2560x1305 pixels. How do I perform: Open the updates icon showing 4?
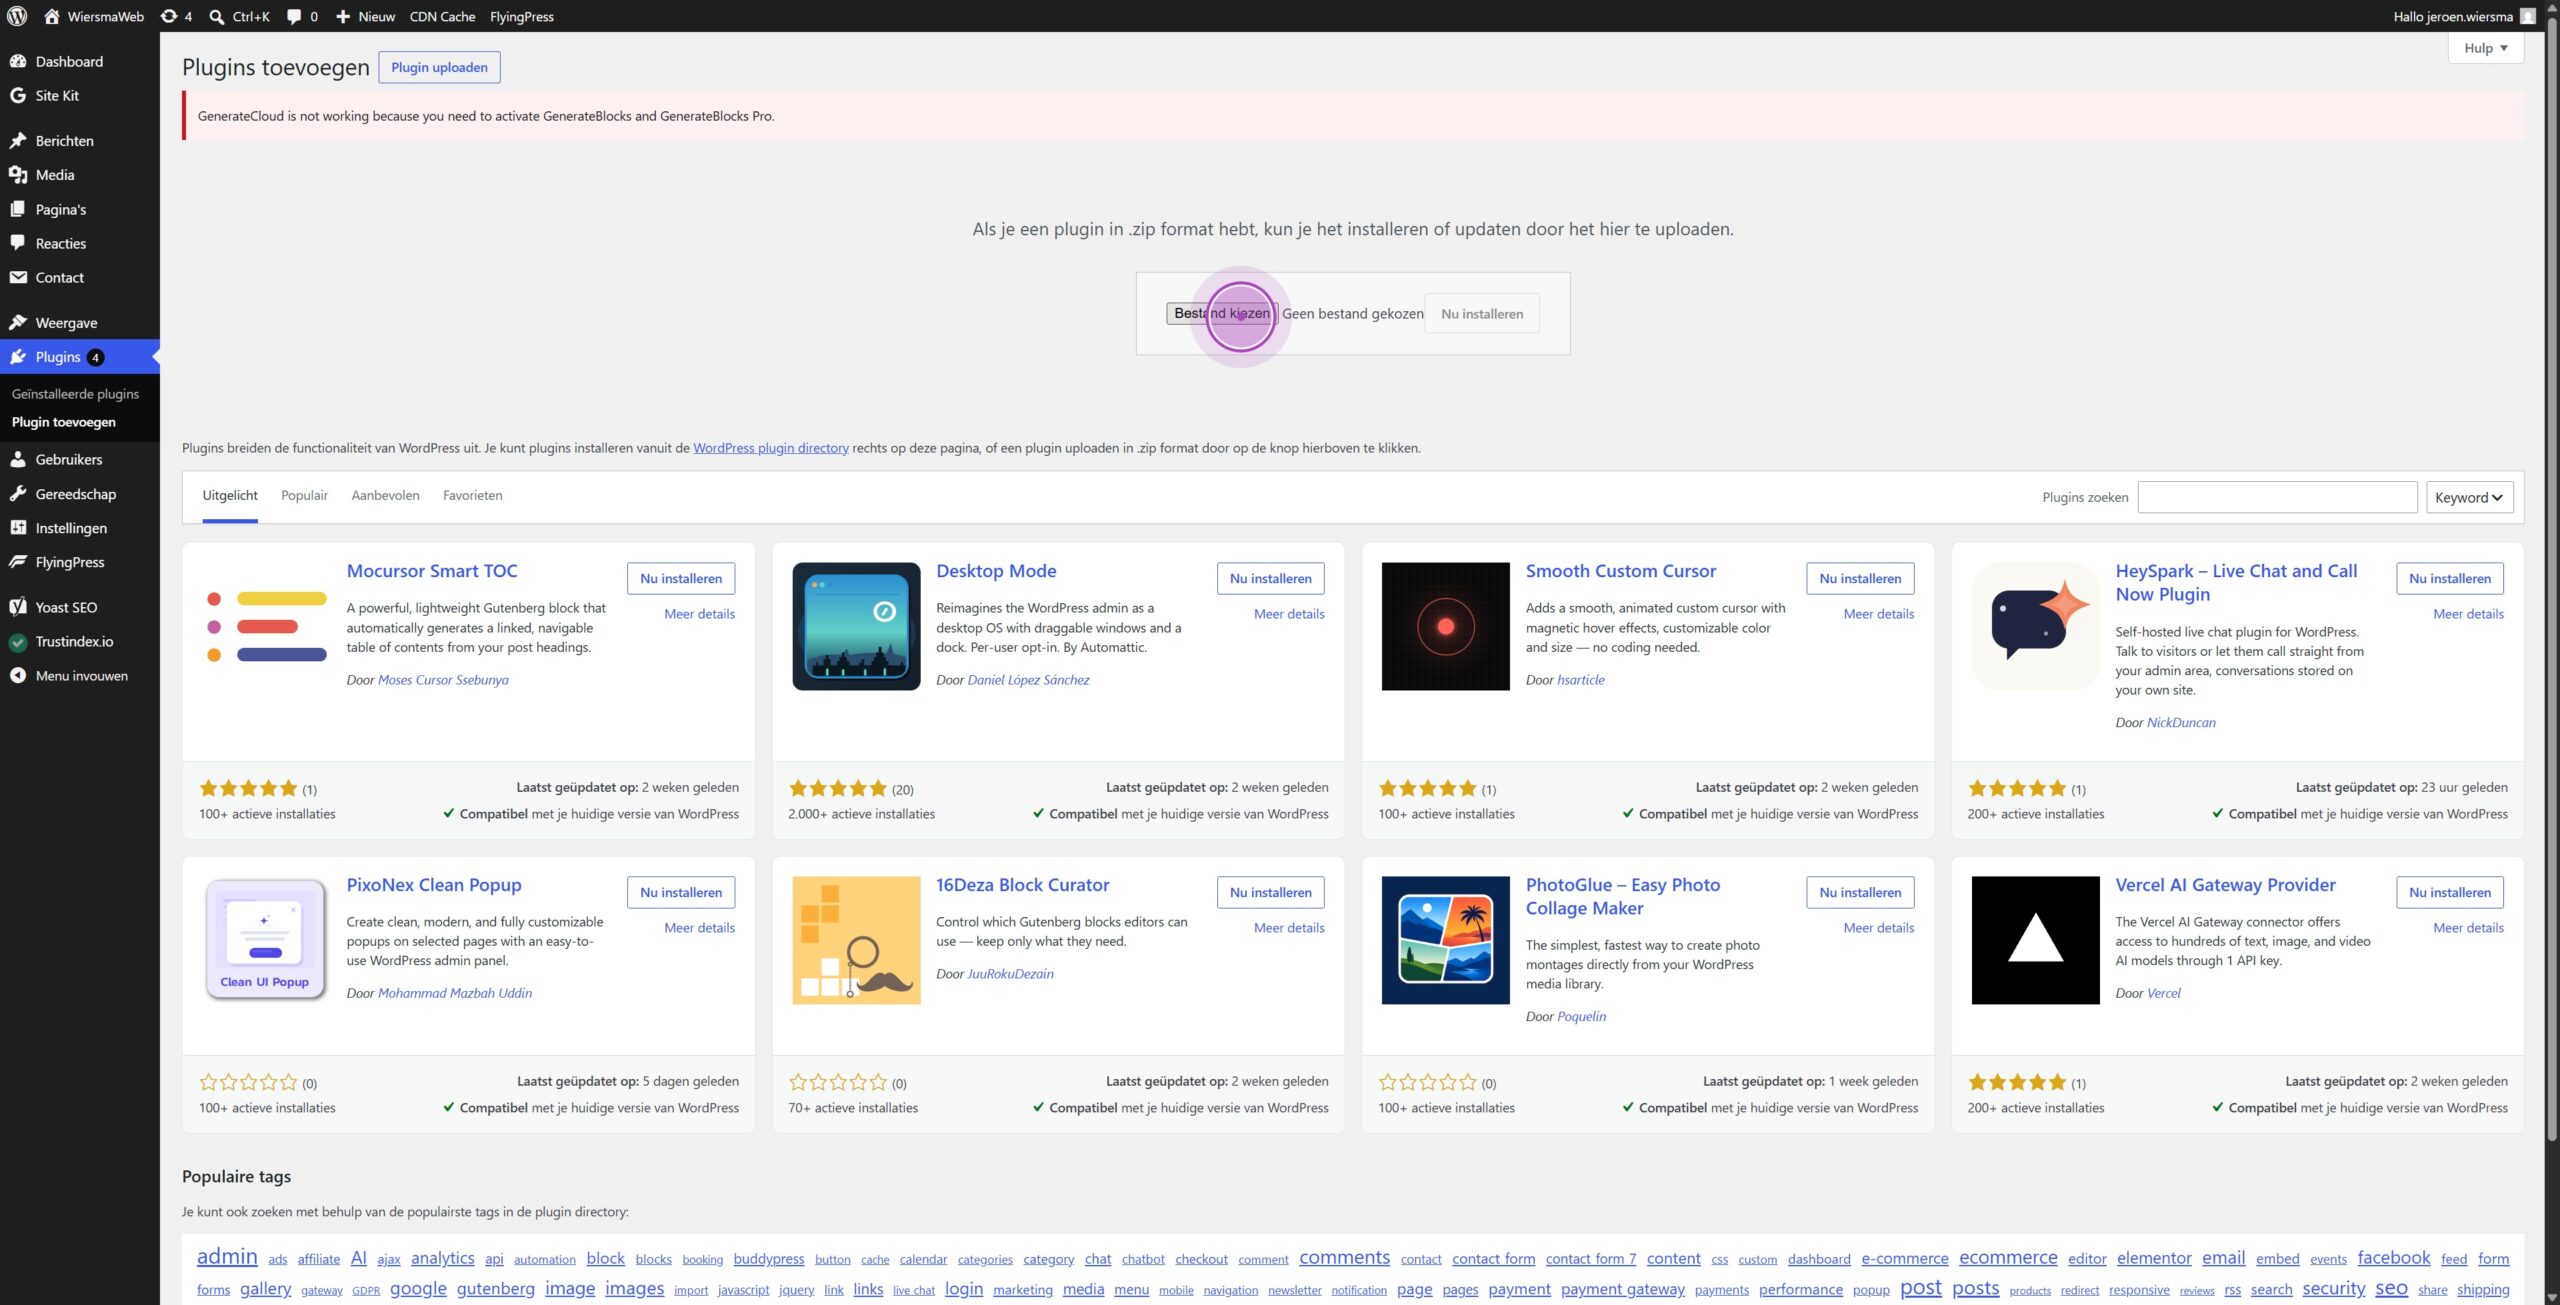[169, 16]
